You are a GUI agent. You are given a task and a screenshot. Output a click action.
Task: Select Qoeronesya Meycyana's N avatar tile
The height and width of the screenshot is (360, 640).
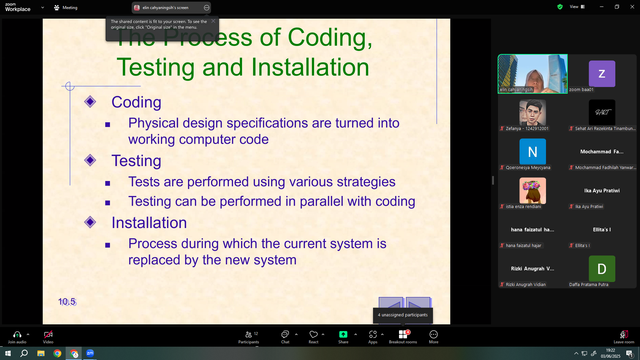coord(533,152)
